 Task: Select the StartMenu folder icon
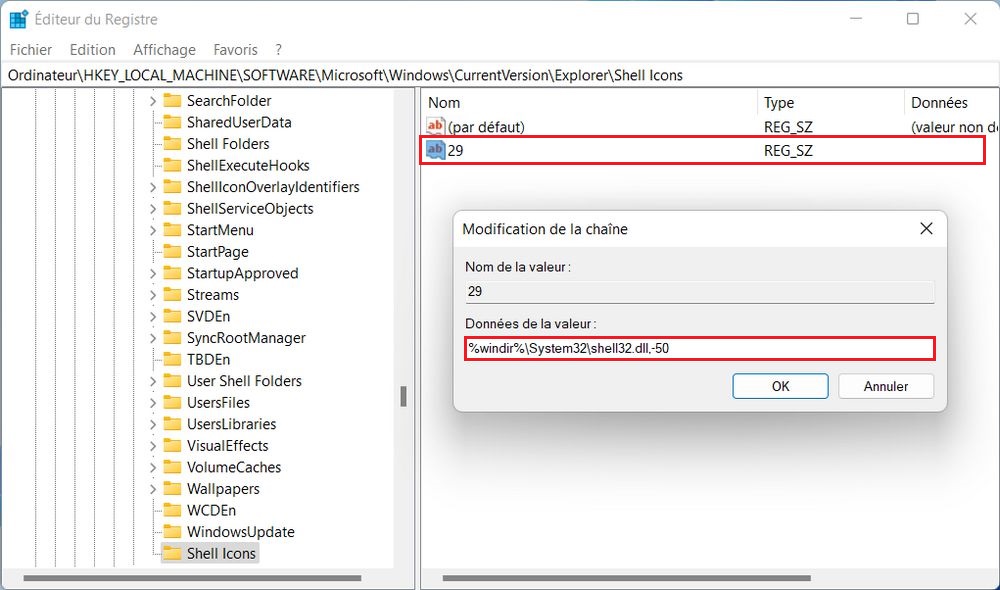click(172, 230)
